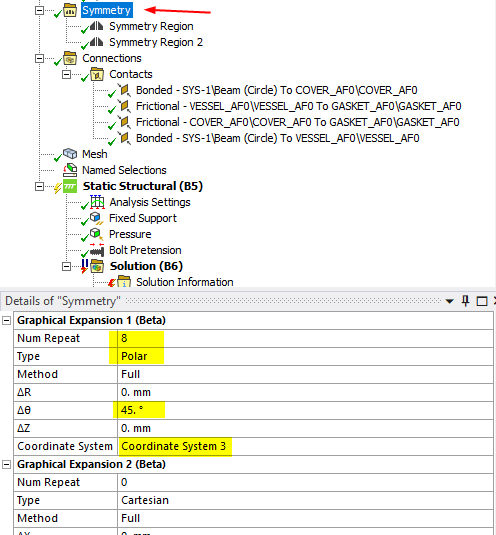Pin the Details panel with pushpin icon
This screenshot has height=535, width=496.
(465, 301)
